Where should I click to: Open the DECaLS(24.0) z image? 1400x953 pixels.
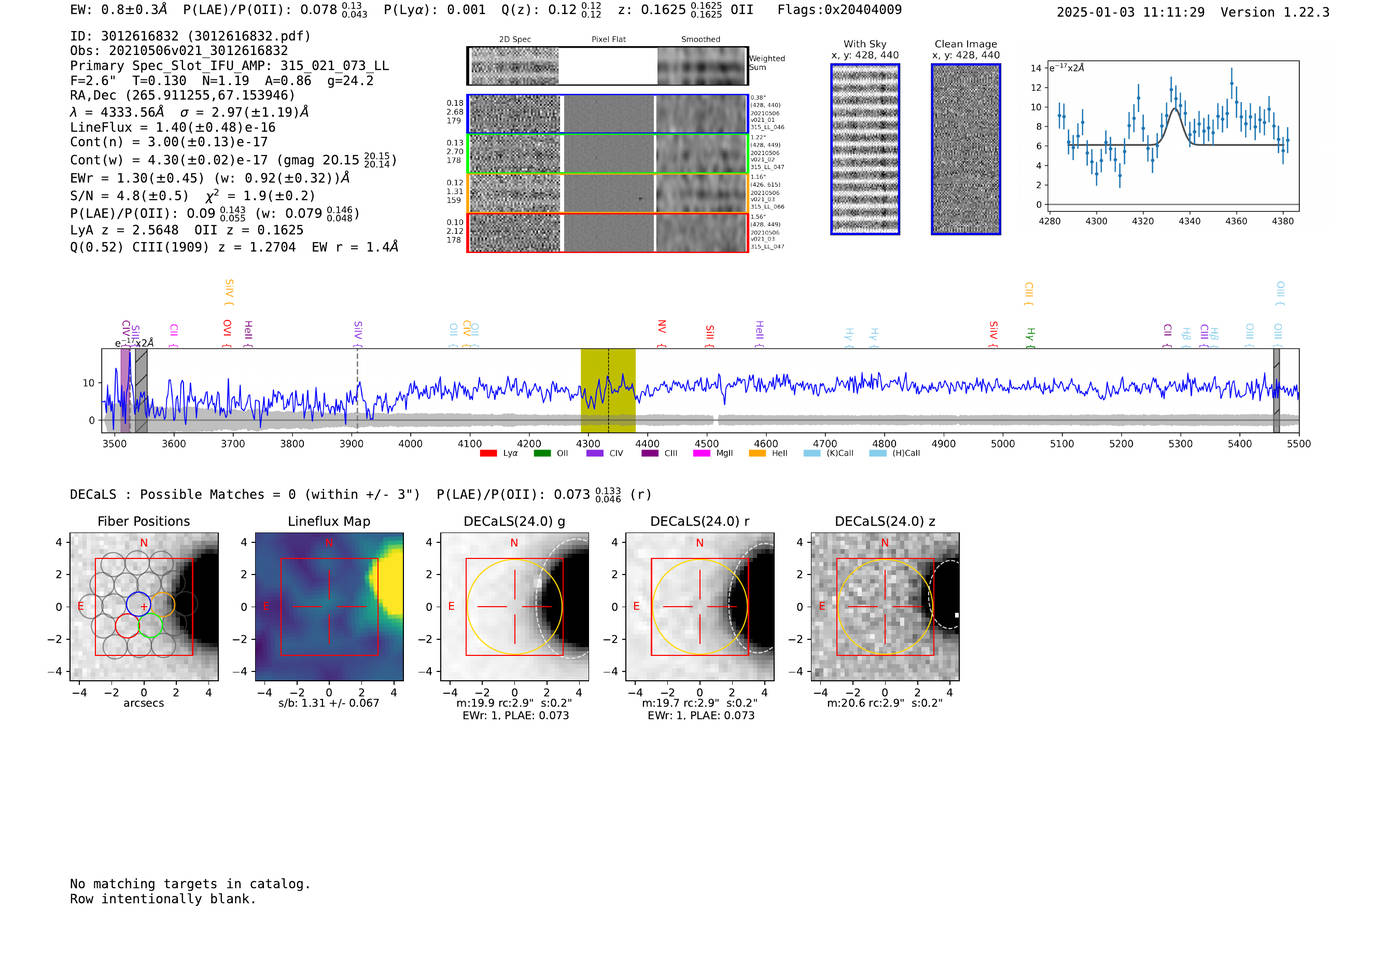click(x=885, y=606)
